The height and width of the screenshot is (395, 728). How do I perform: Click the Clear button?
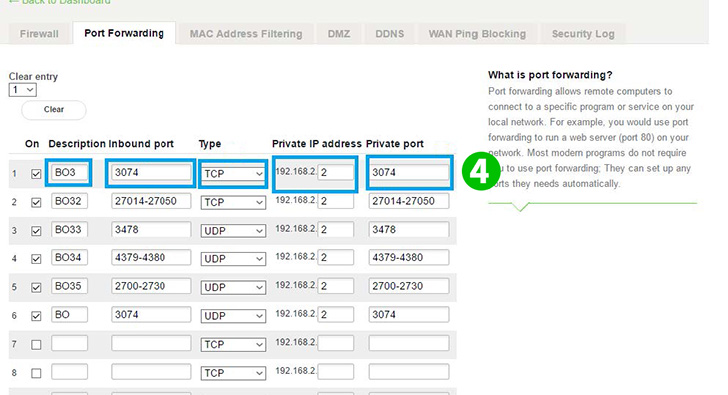pos(54,110)
